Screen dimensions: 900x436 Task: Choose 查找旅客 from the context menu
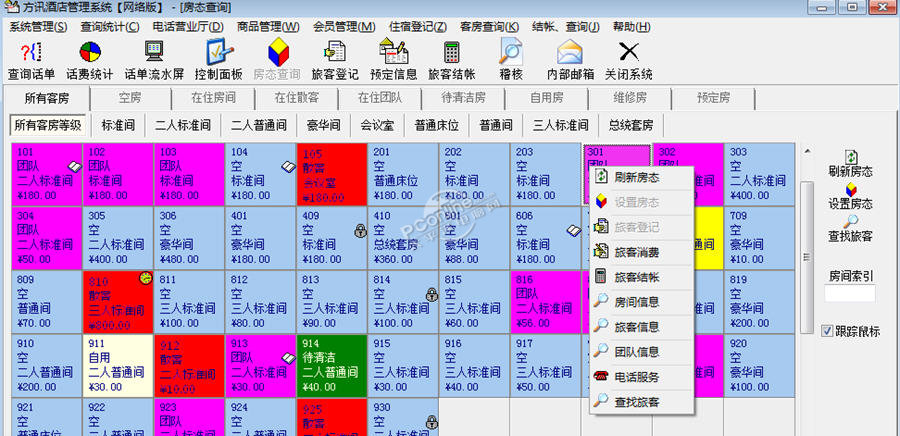(642, 402)
